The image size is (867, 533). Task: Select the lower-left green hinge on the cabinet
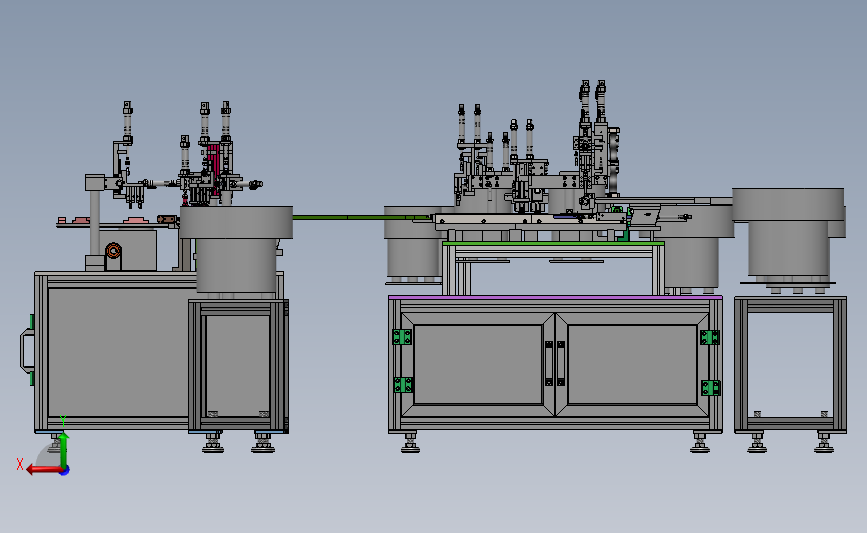click(403, 385)
